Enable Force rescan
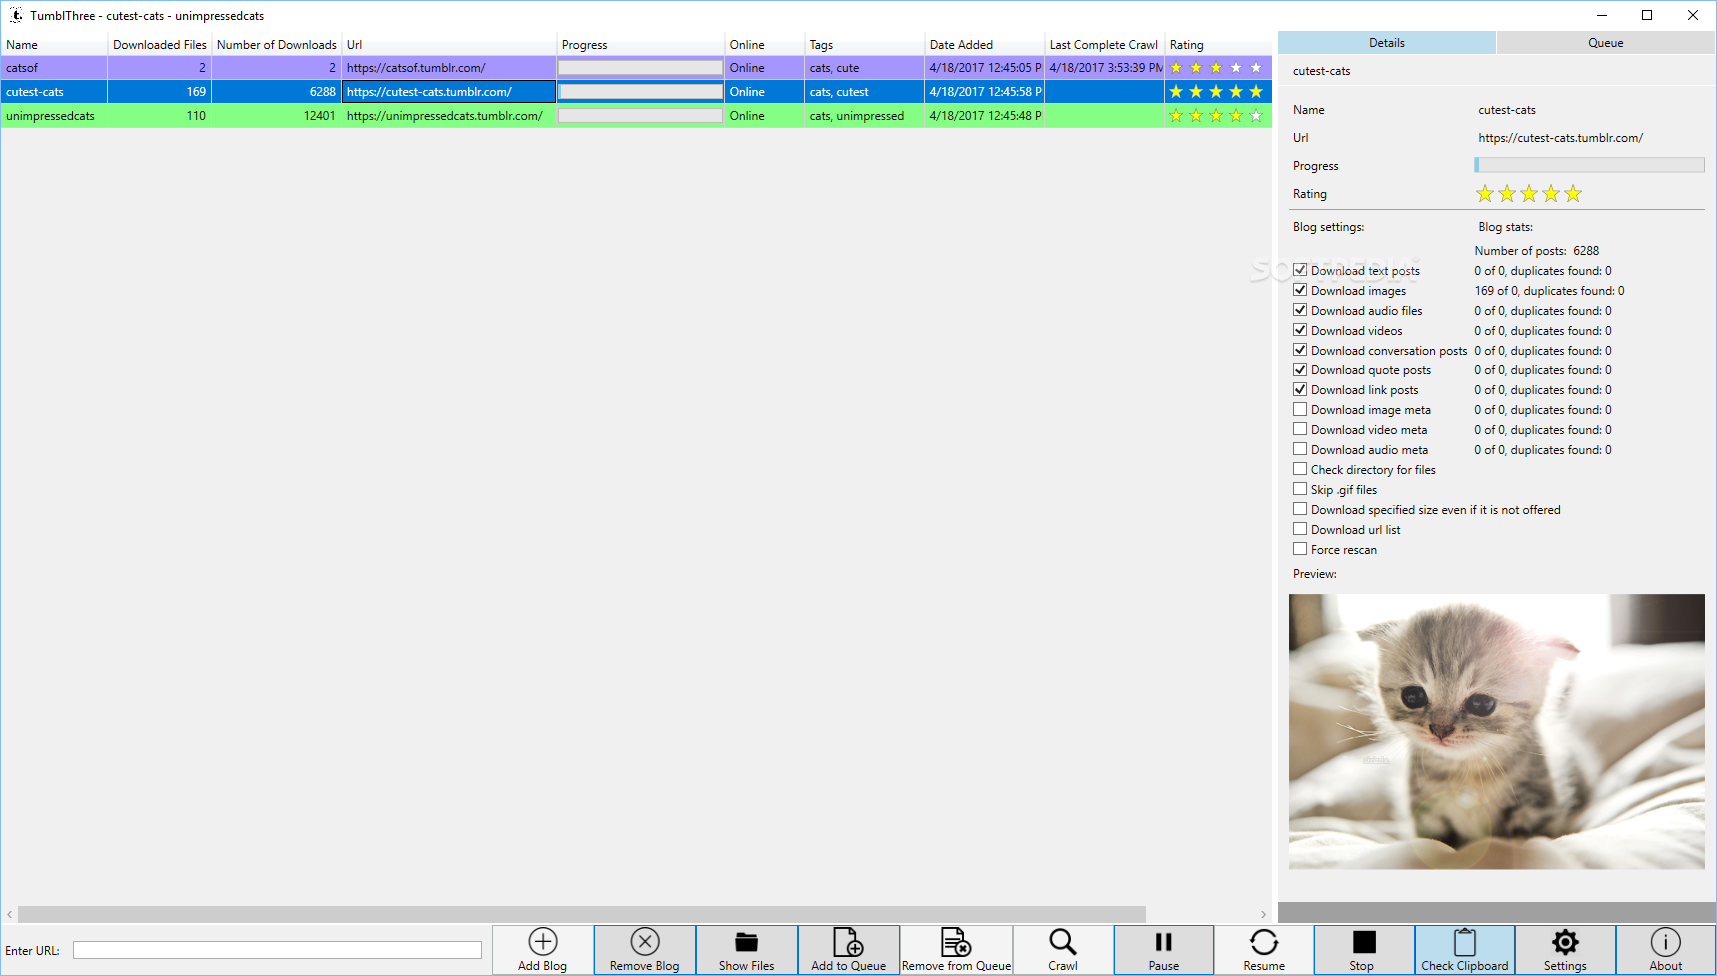This screenshot has height=976, width=1717. click(1300, 549)
